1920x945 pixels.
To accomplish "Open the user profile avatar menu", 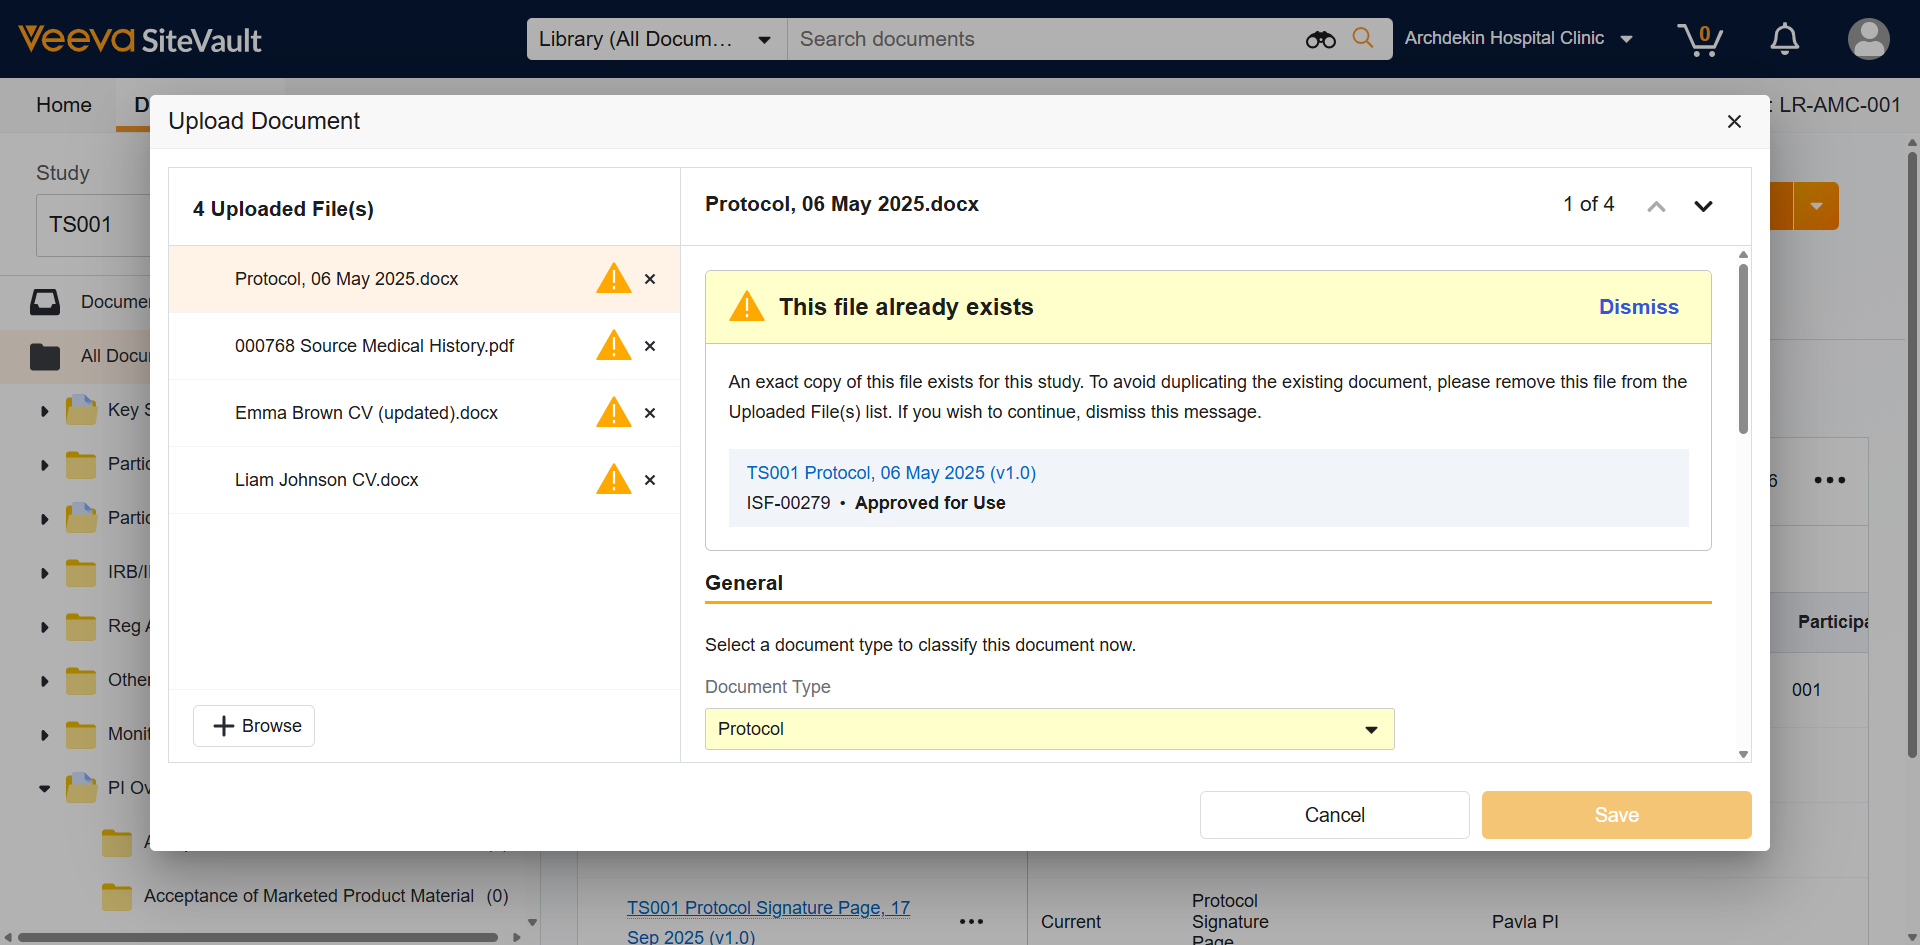I will pyautogui.click(x=1868, y=39).
